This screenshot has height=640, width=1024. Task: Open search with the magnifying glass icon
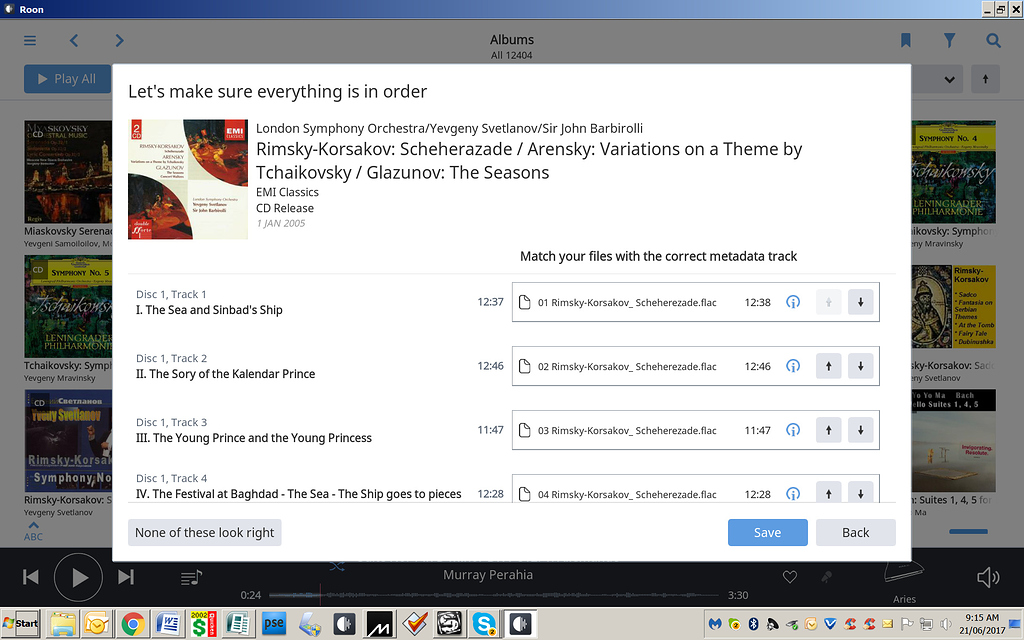(x=993, y=40)
